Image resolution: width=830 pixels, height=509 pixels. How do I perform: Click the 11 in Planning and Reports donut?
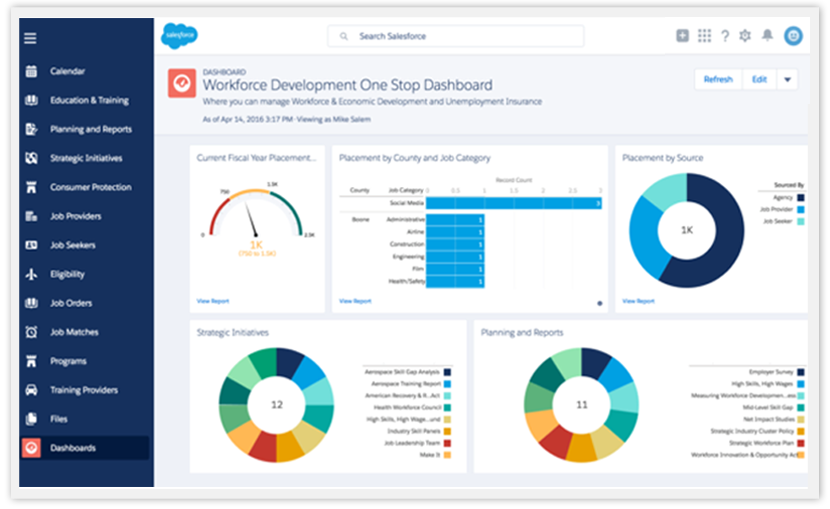pos(582,405)
